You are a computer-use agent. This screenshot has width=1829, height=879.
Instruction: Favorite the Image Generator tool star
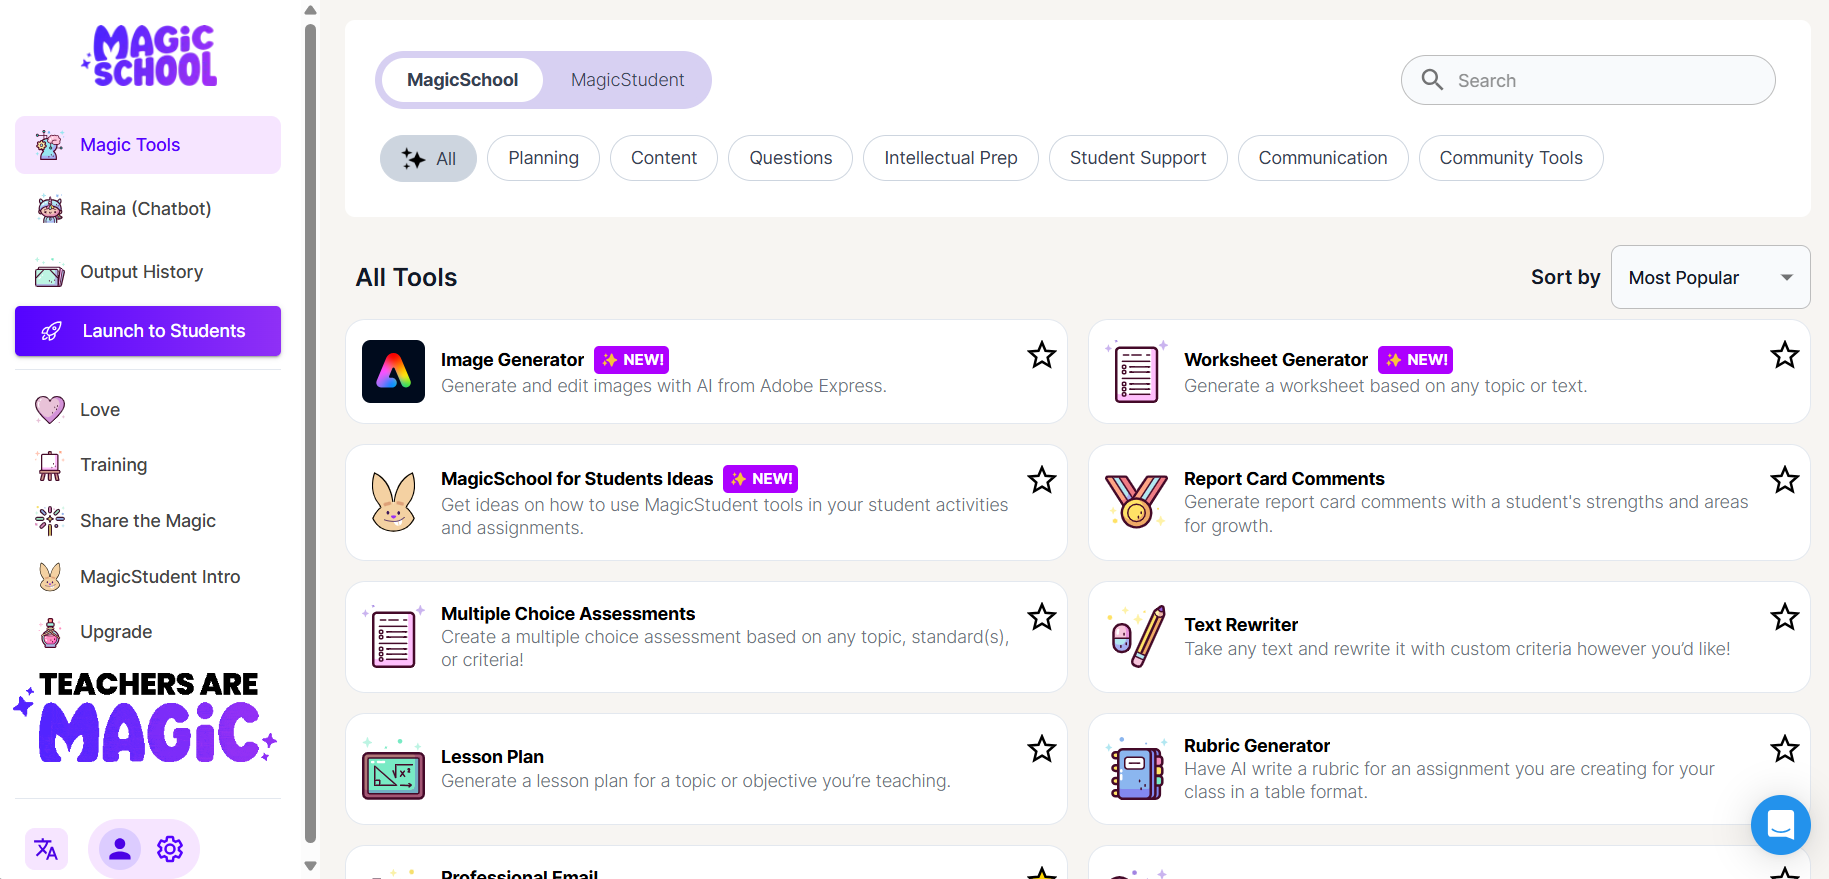pos(1042,355)
